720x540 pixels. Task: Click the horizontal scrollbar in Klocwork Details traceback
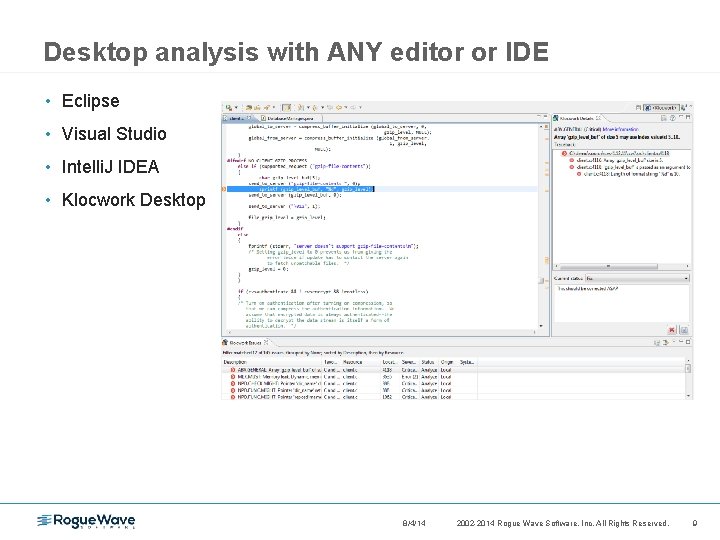tap(608, 266)
